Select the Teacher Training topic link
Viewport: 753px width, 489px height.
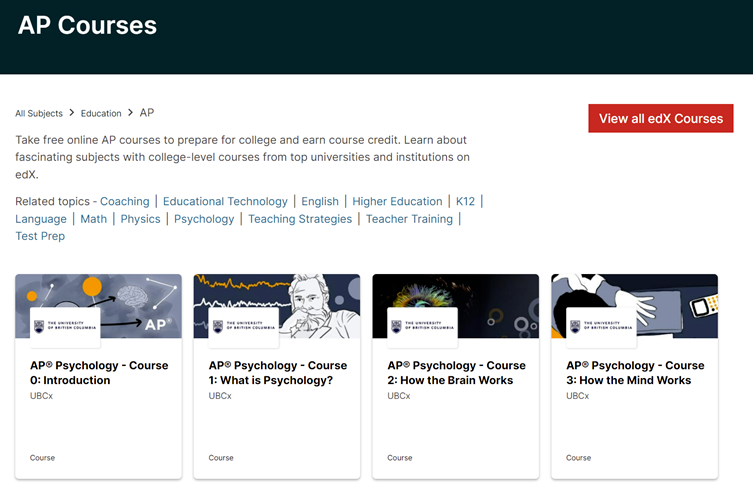pos(409,219)
